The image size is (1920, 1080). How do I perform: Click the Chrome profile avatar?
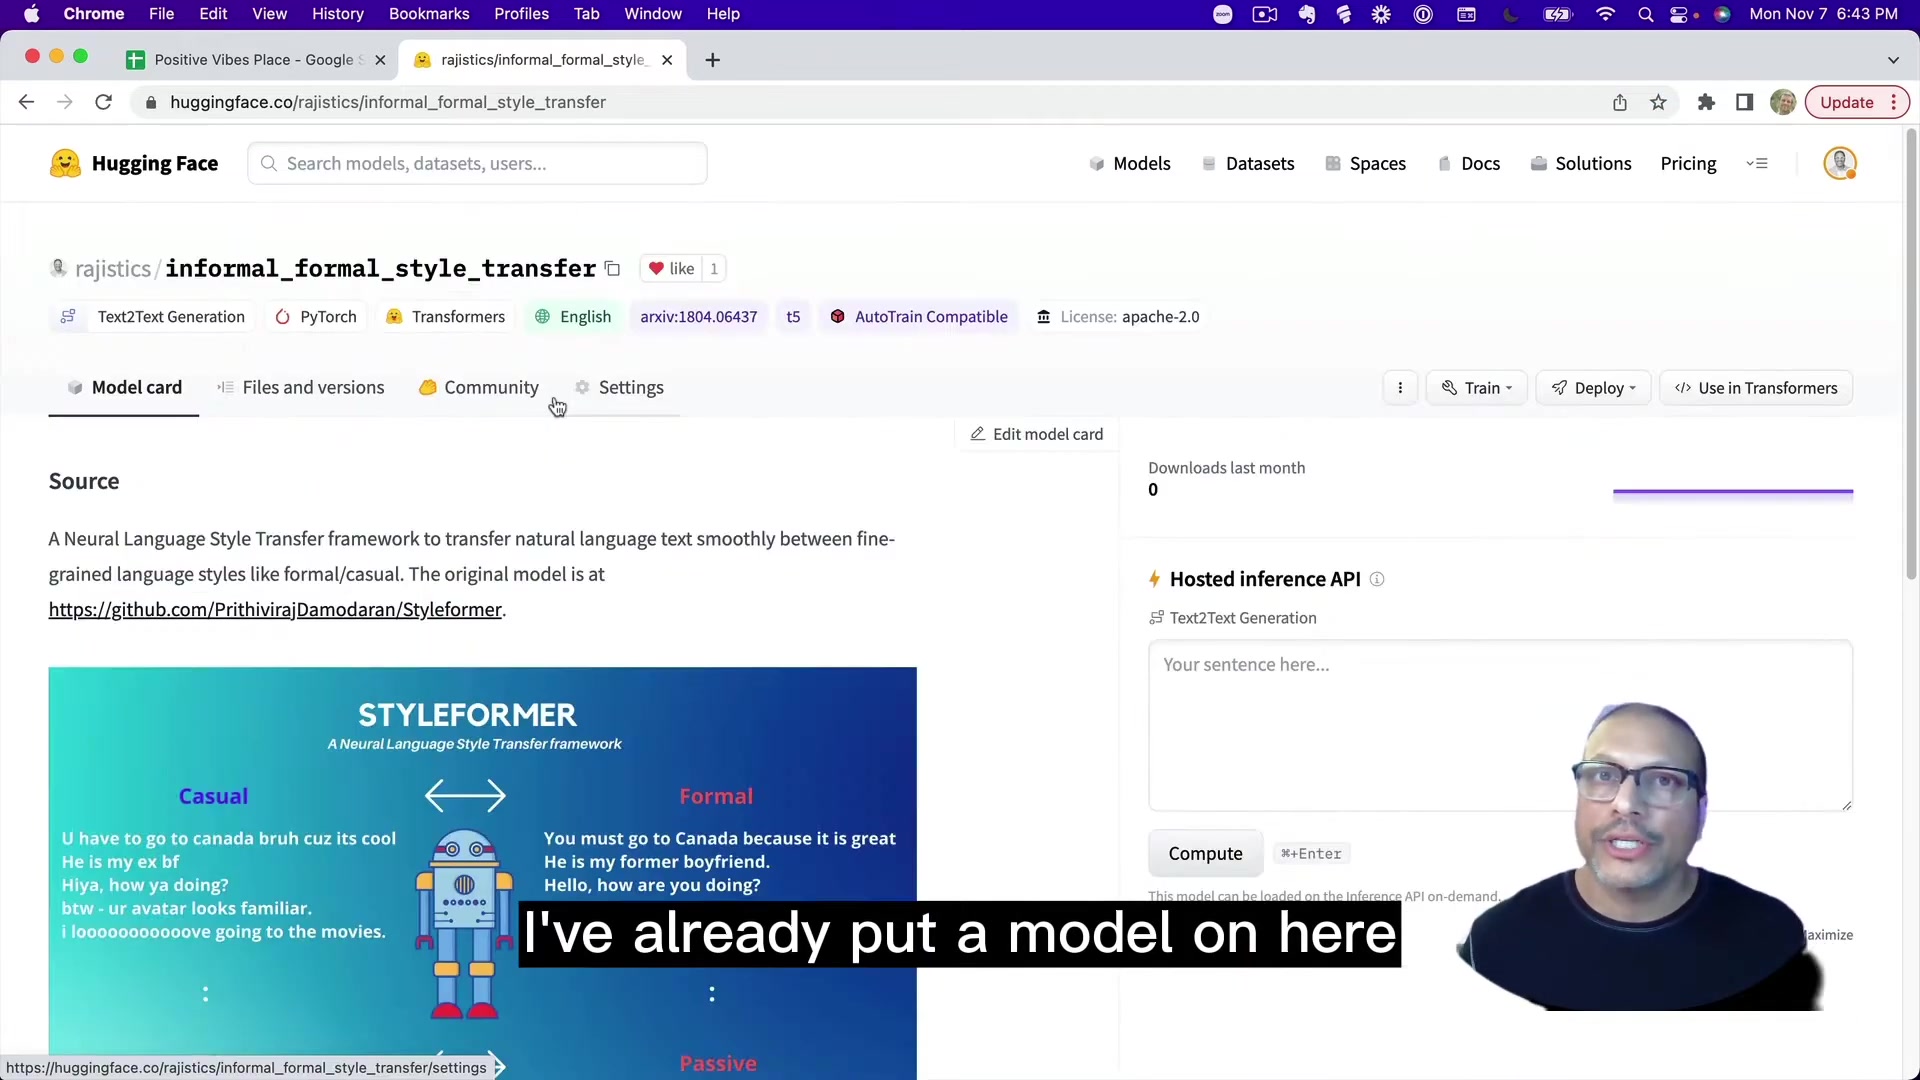1783,102
